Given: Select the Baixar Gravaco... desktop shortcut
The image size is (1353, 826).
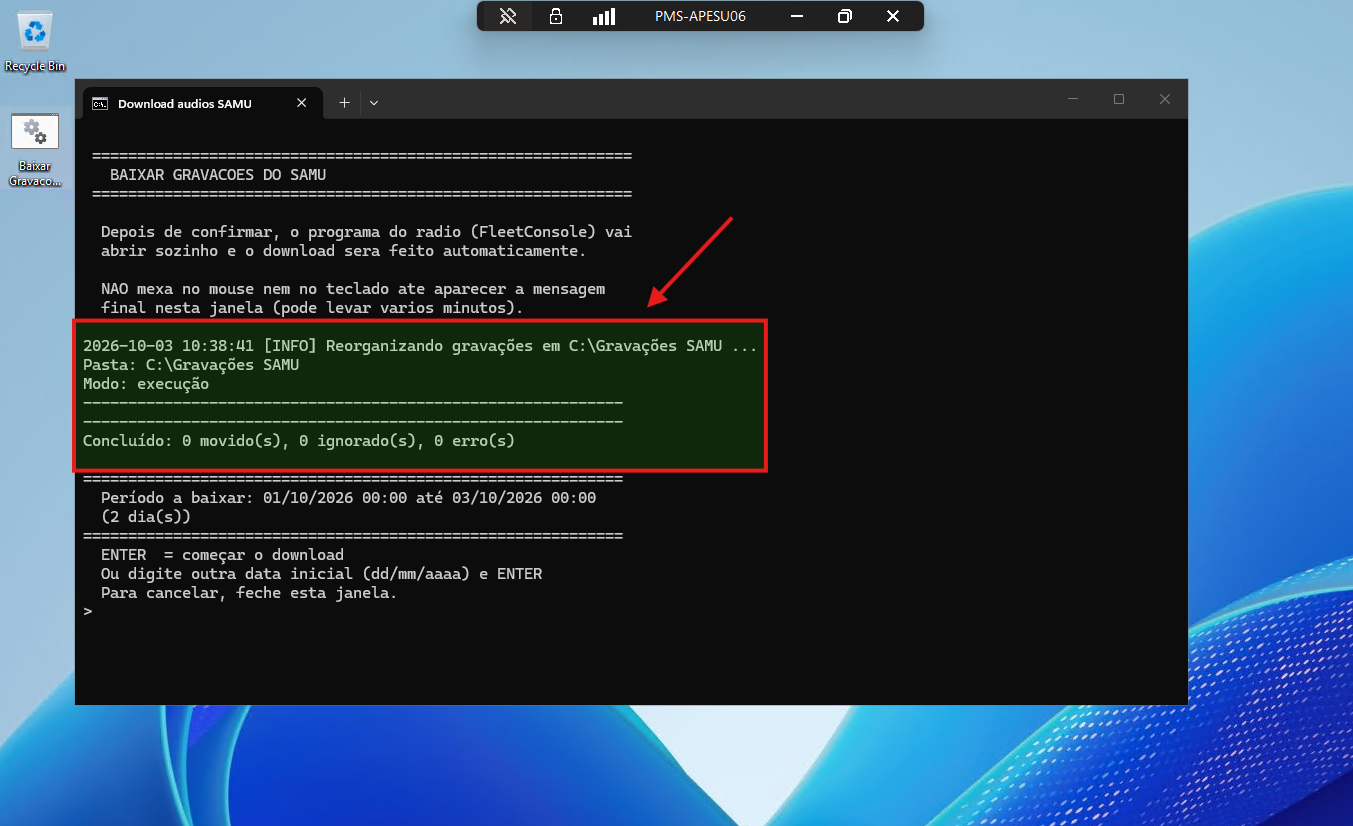Looking at the screenshot, I should (35, 151).
